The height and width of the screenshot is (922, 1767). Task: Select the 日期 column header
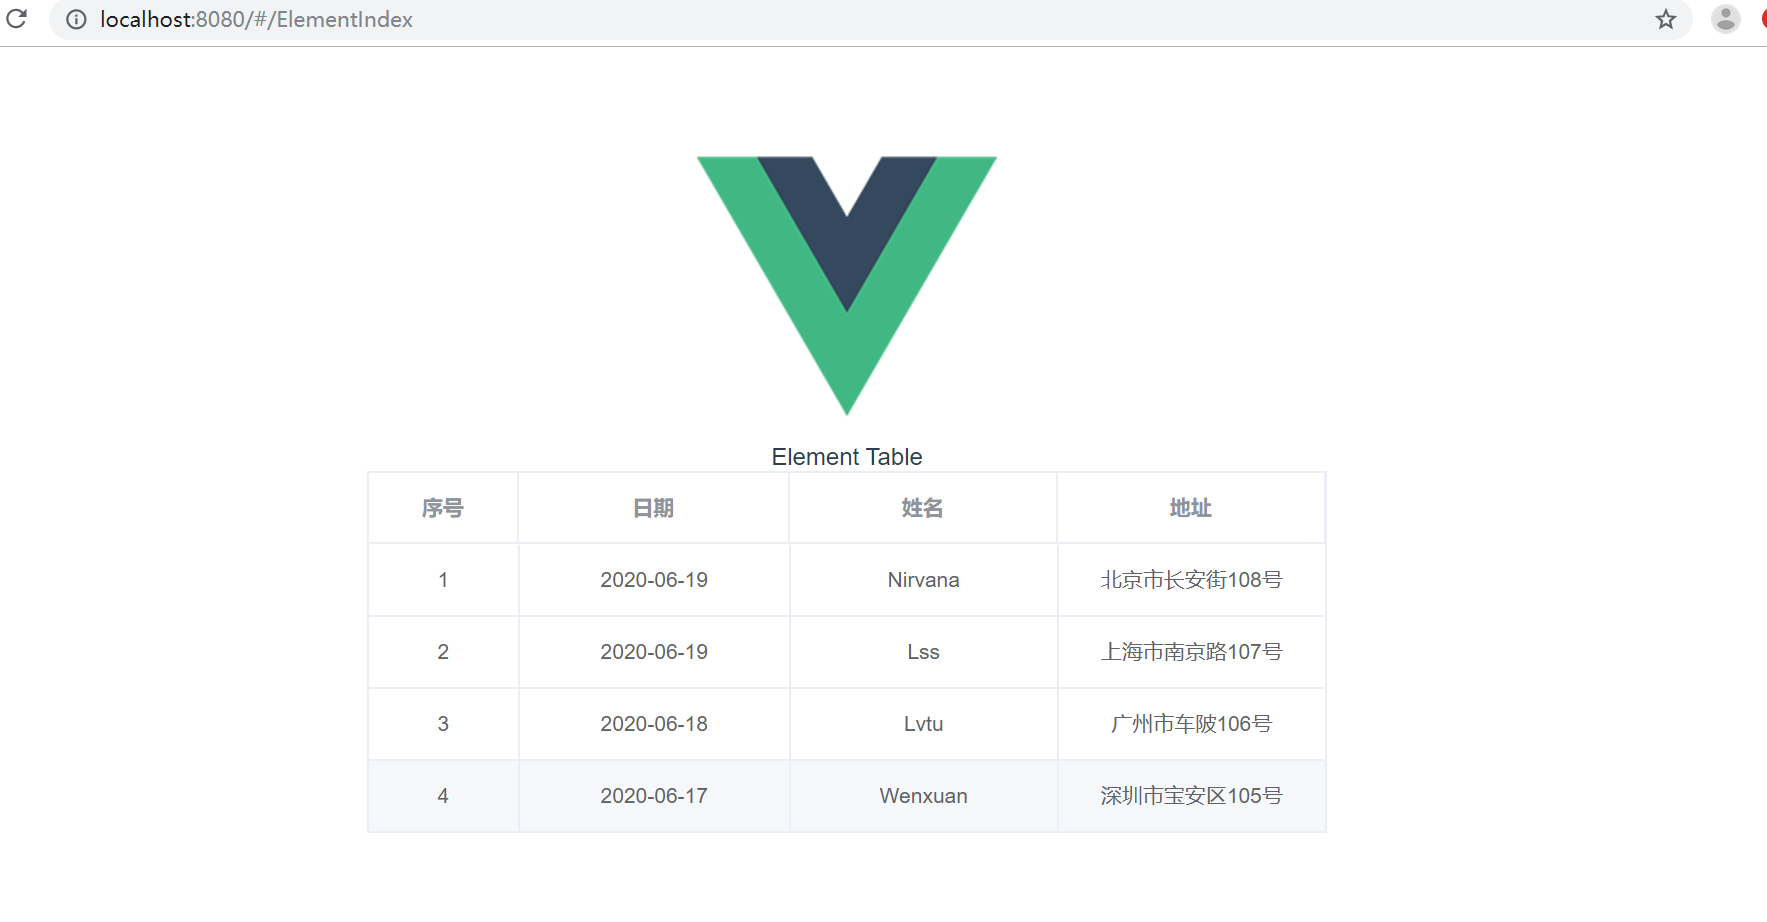(653, 507)
